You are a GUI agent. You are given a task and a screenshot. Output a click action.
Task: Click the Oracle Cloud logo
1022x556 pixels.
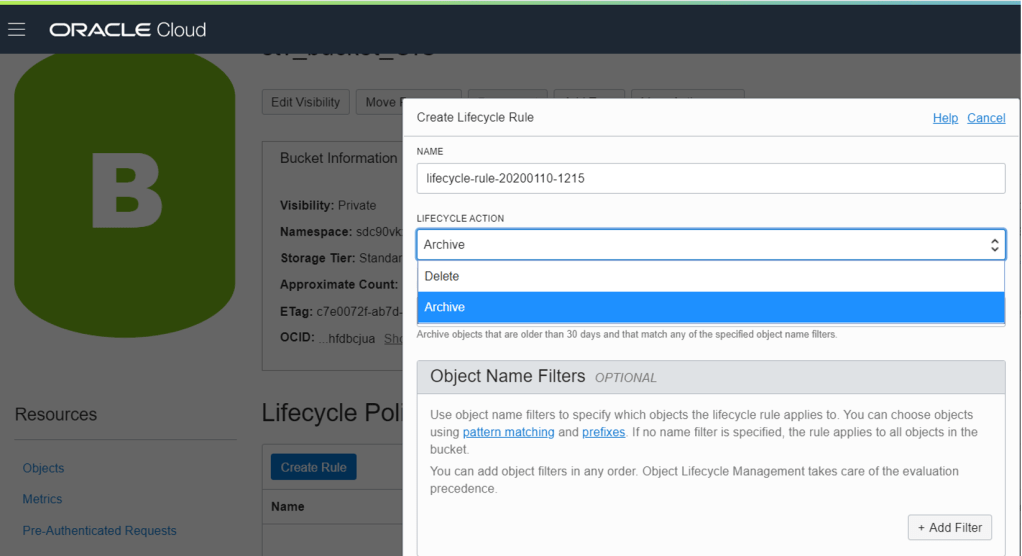[127, 29]
